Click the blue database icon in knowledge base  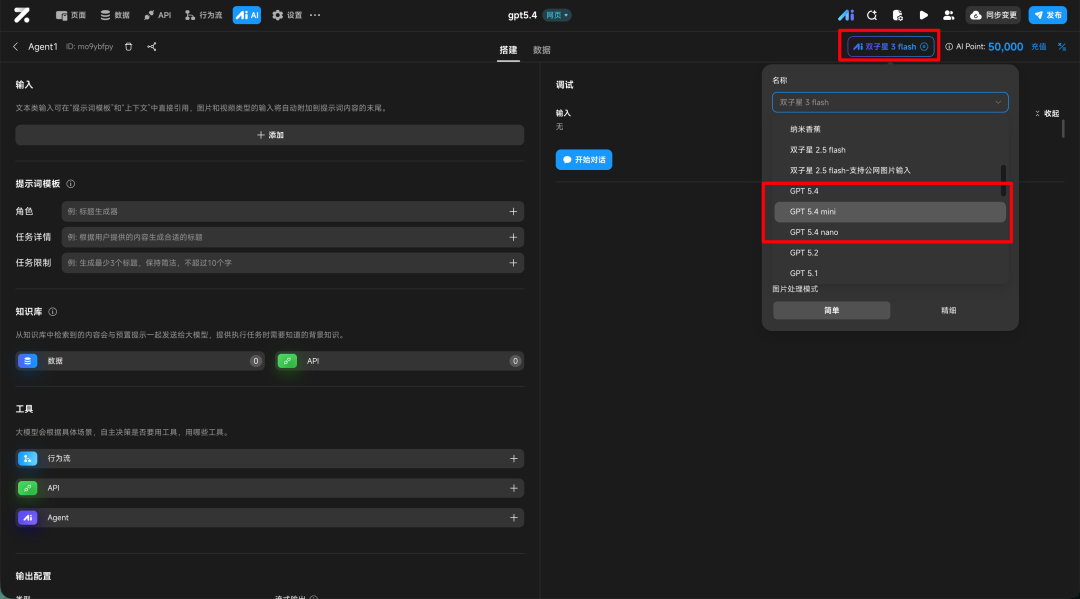point(28,361)
